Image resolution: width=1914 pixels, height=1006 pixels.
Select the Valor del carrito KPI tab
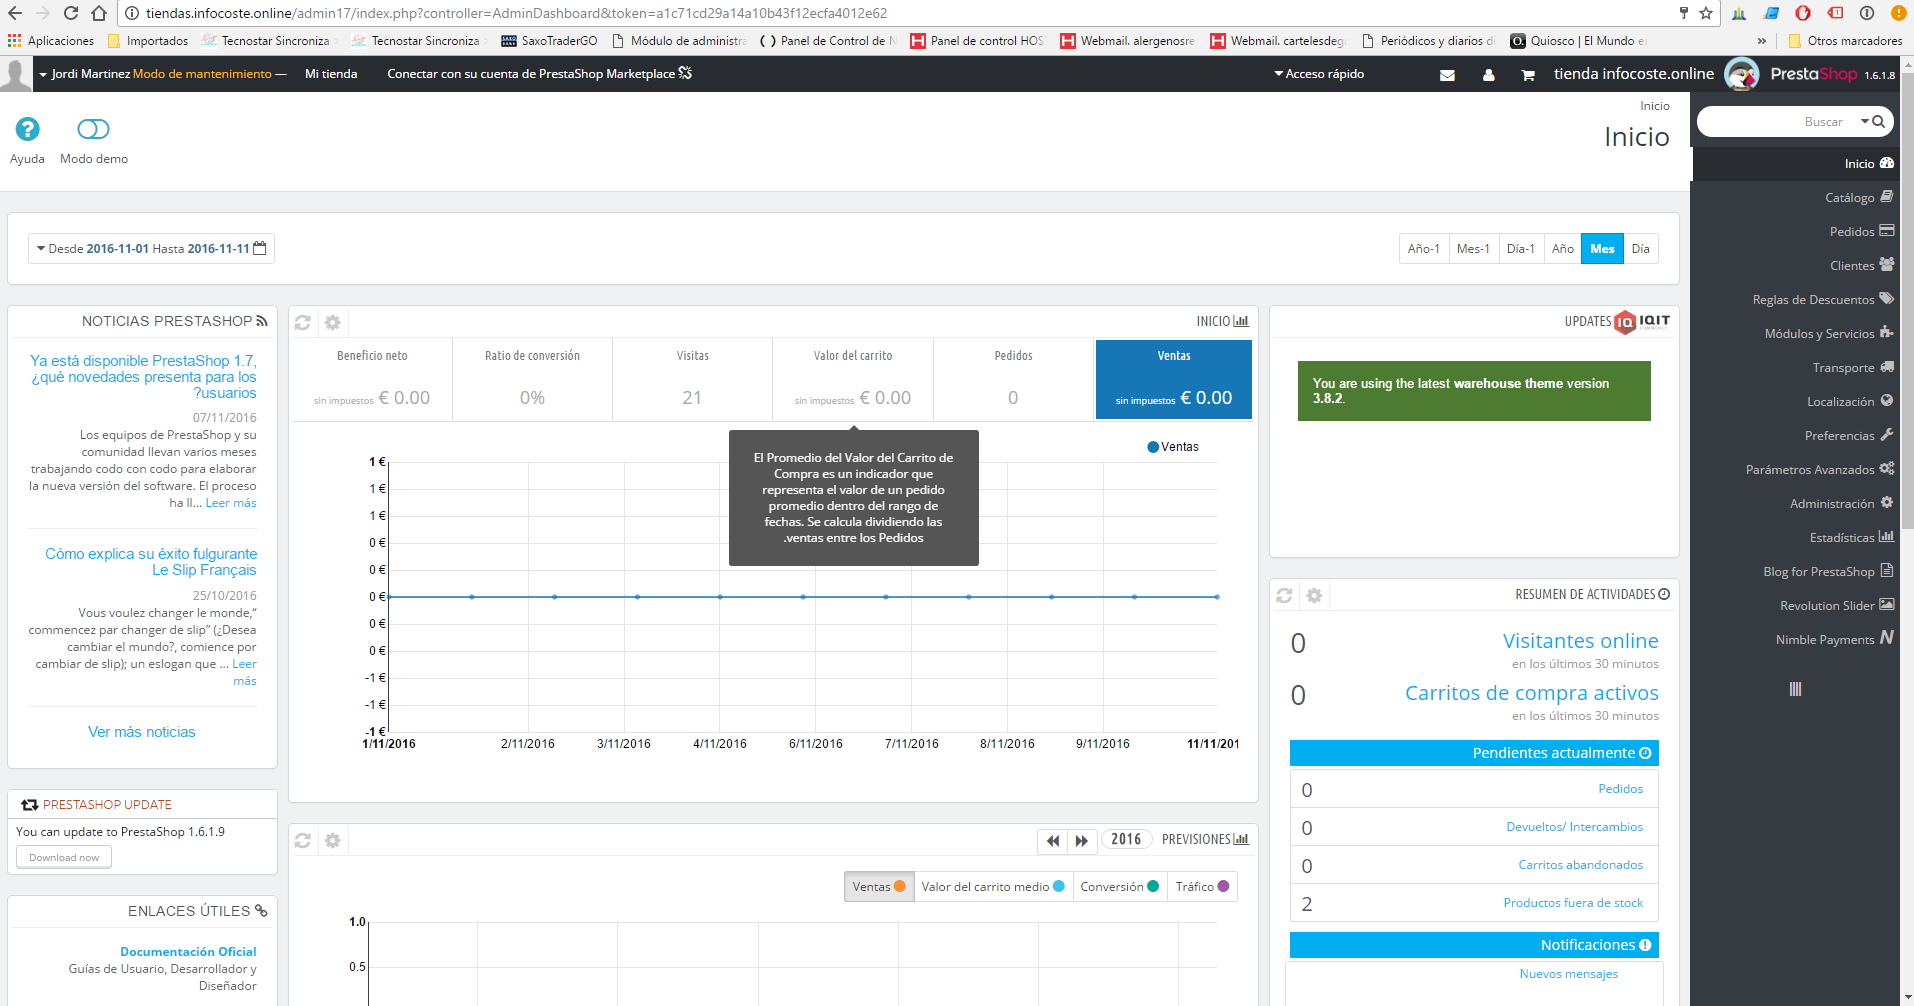pos(853,379)
